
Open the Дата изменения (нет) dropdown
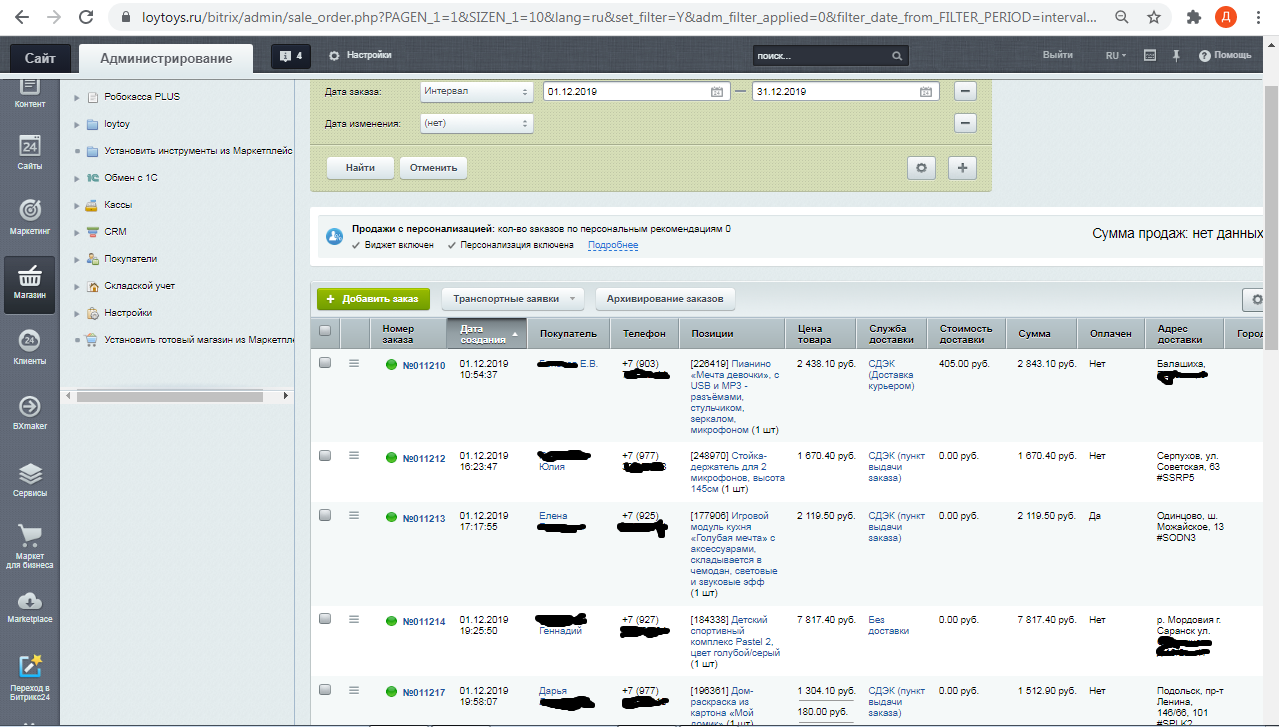click(x=477, y=124)
